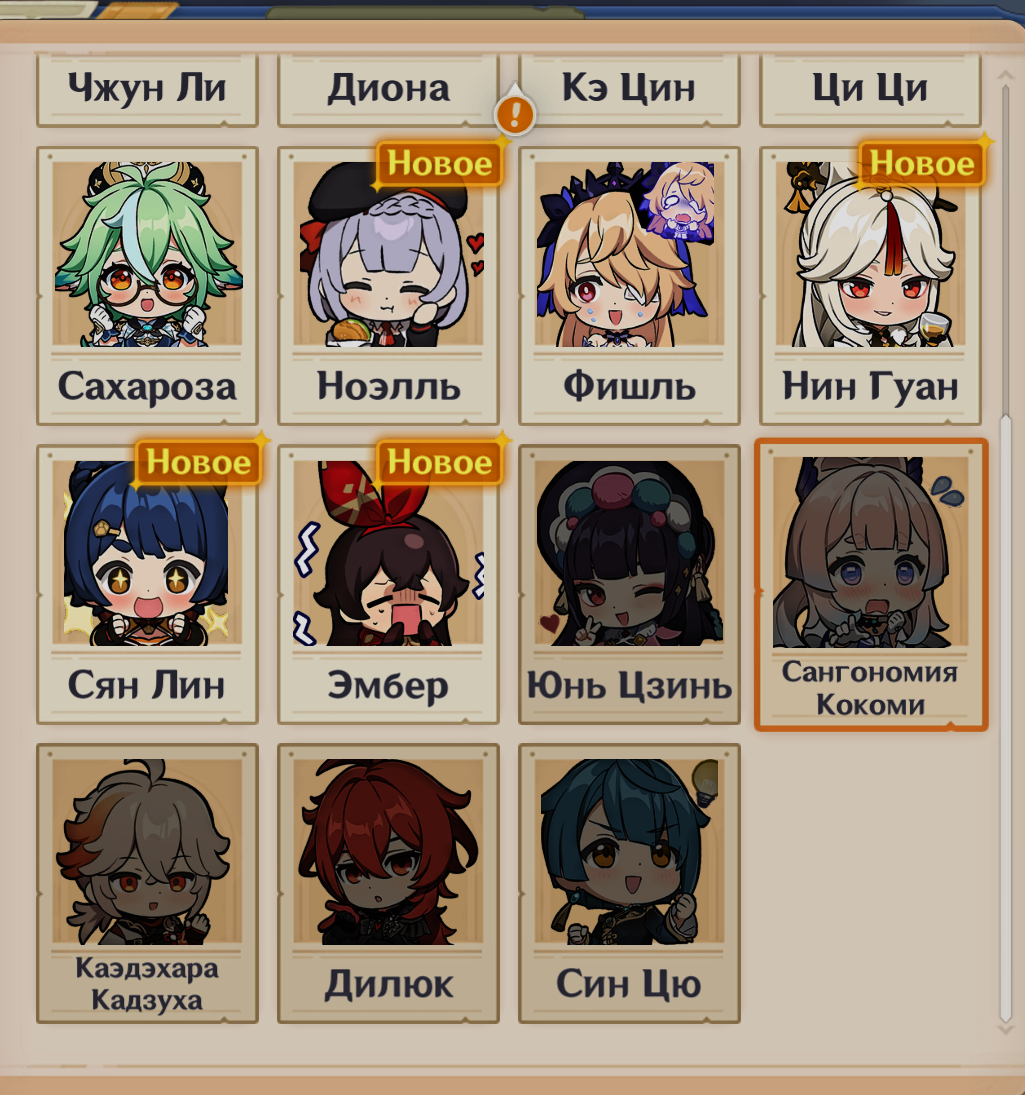This screenshot has height=1095, width=1025.
Task: Click the Новое badge on Нин Гуан
Action: pyautogui.click(x=922, y=164)
